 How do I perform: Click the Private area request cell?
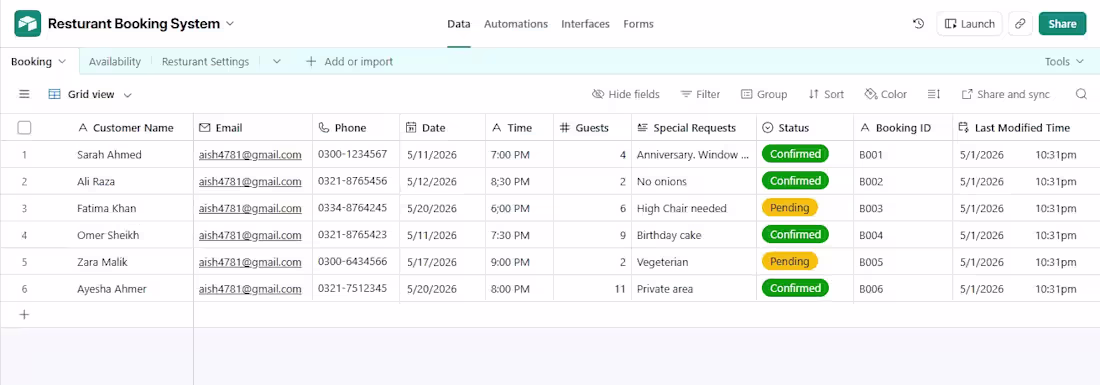click(694, 289)
